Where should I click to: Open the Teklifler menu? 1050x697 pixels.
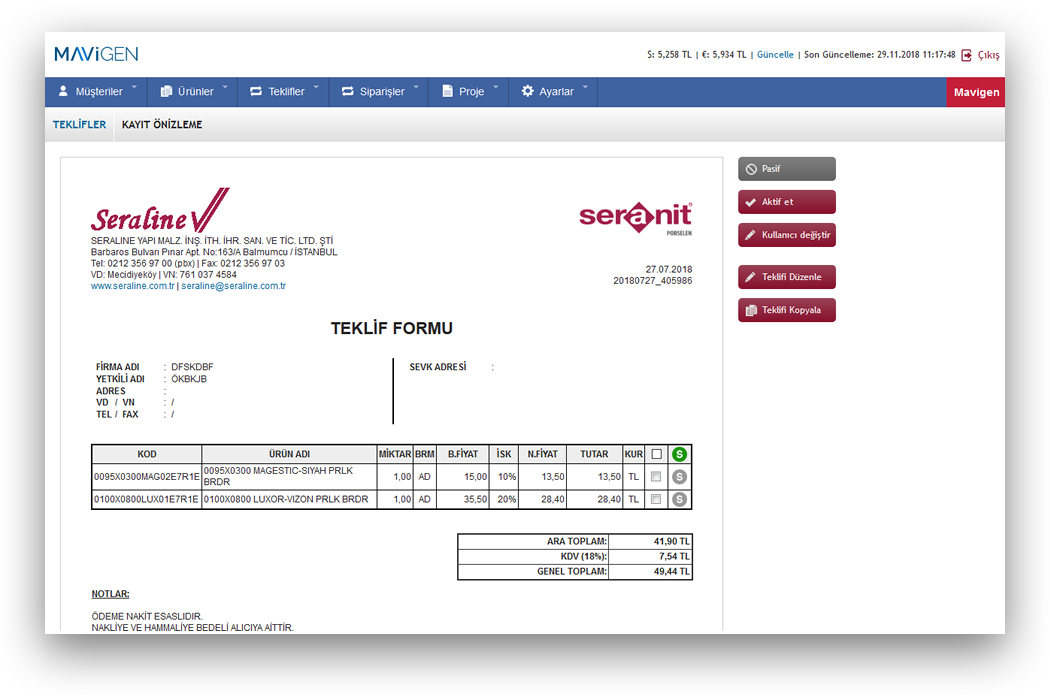point(285,91)
